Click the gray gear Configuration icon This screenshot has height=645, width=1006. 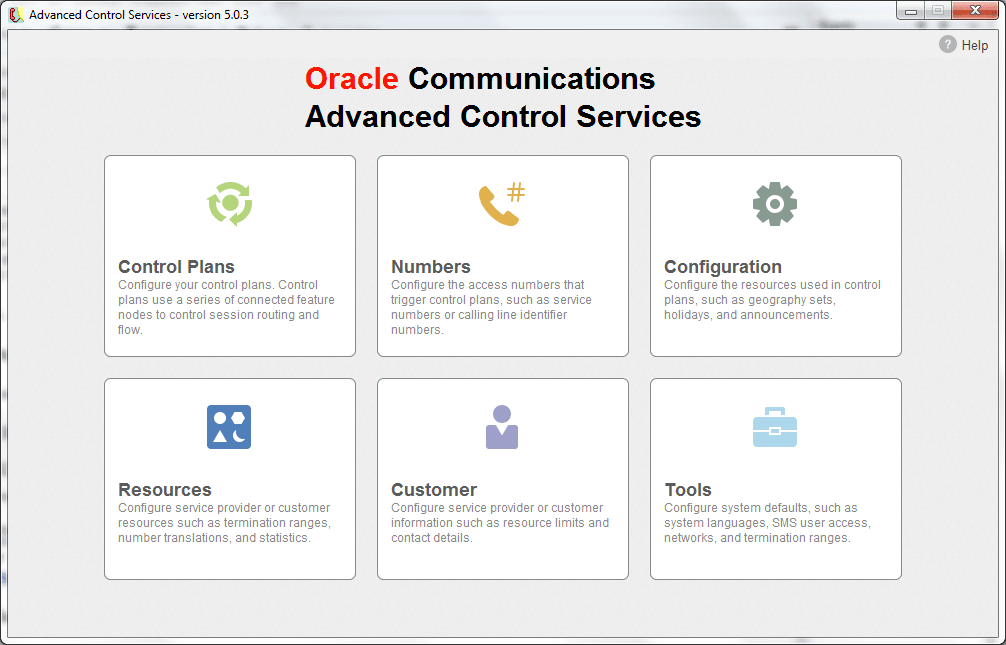(775, 204)
